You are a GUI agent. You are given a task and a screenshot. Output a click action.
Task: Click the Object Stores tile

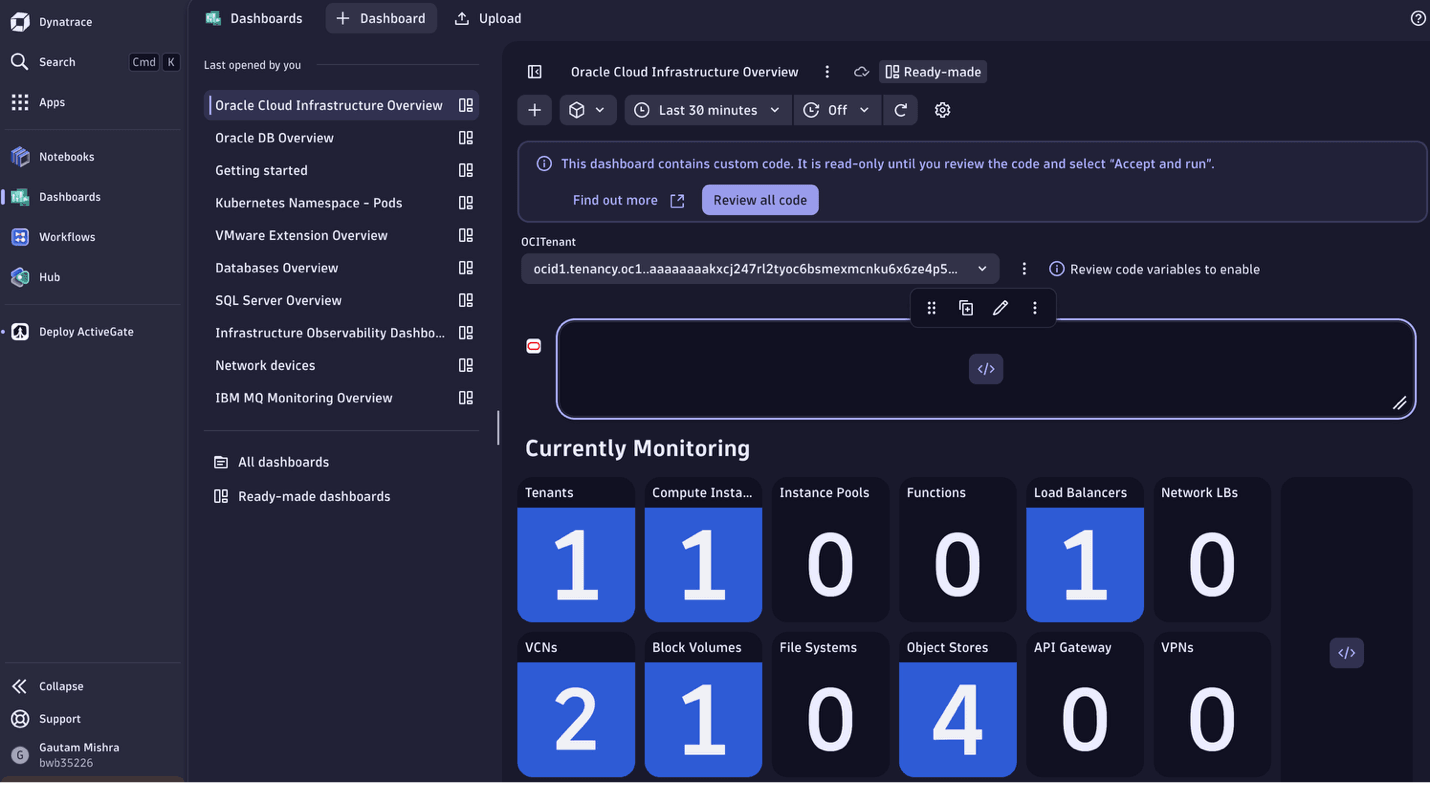pos(958,705)
